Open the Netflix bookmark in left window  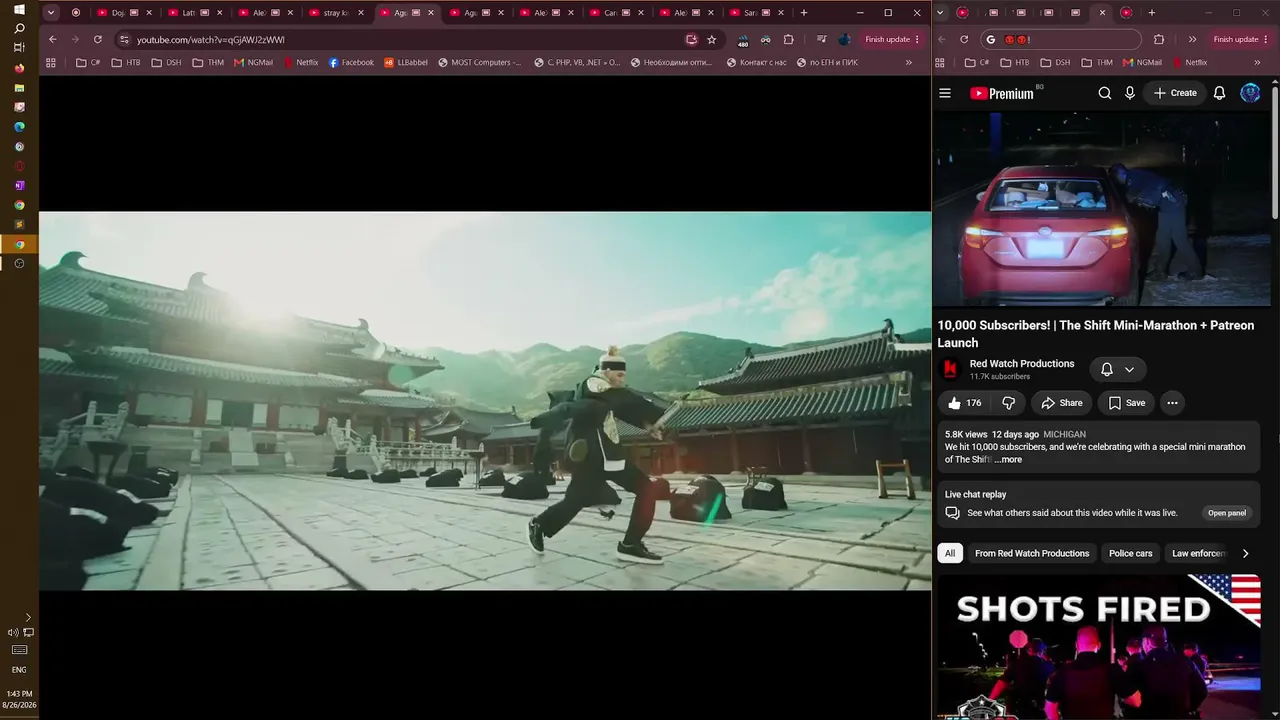300,62
